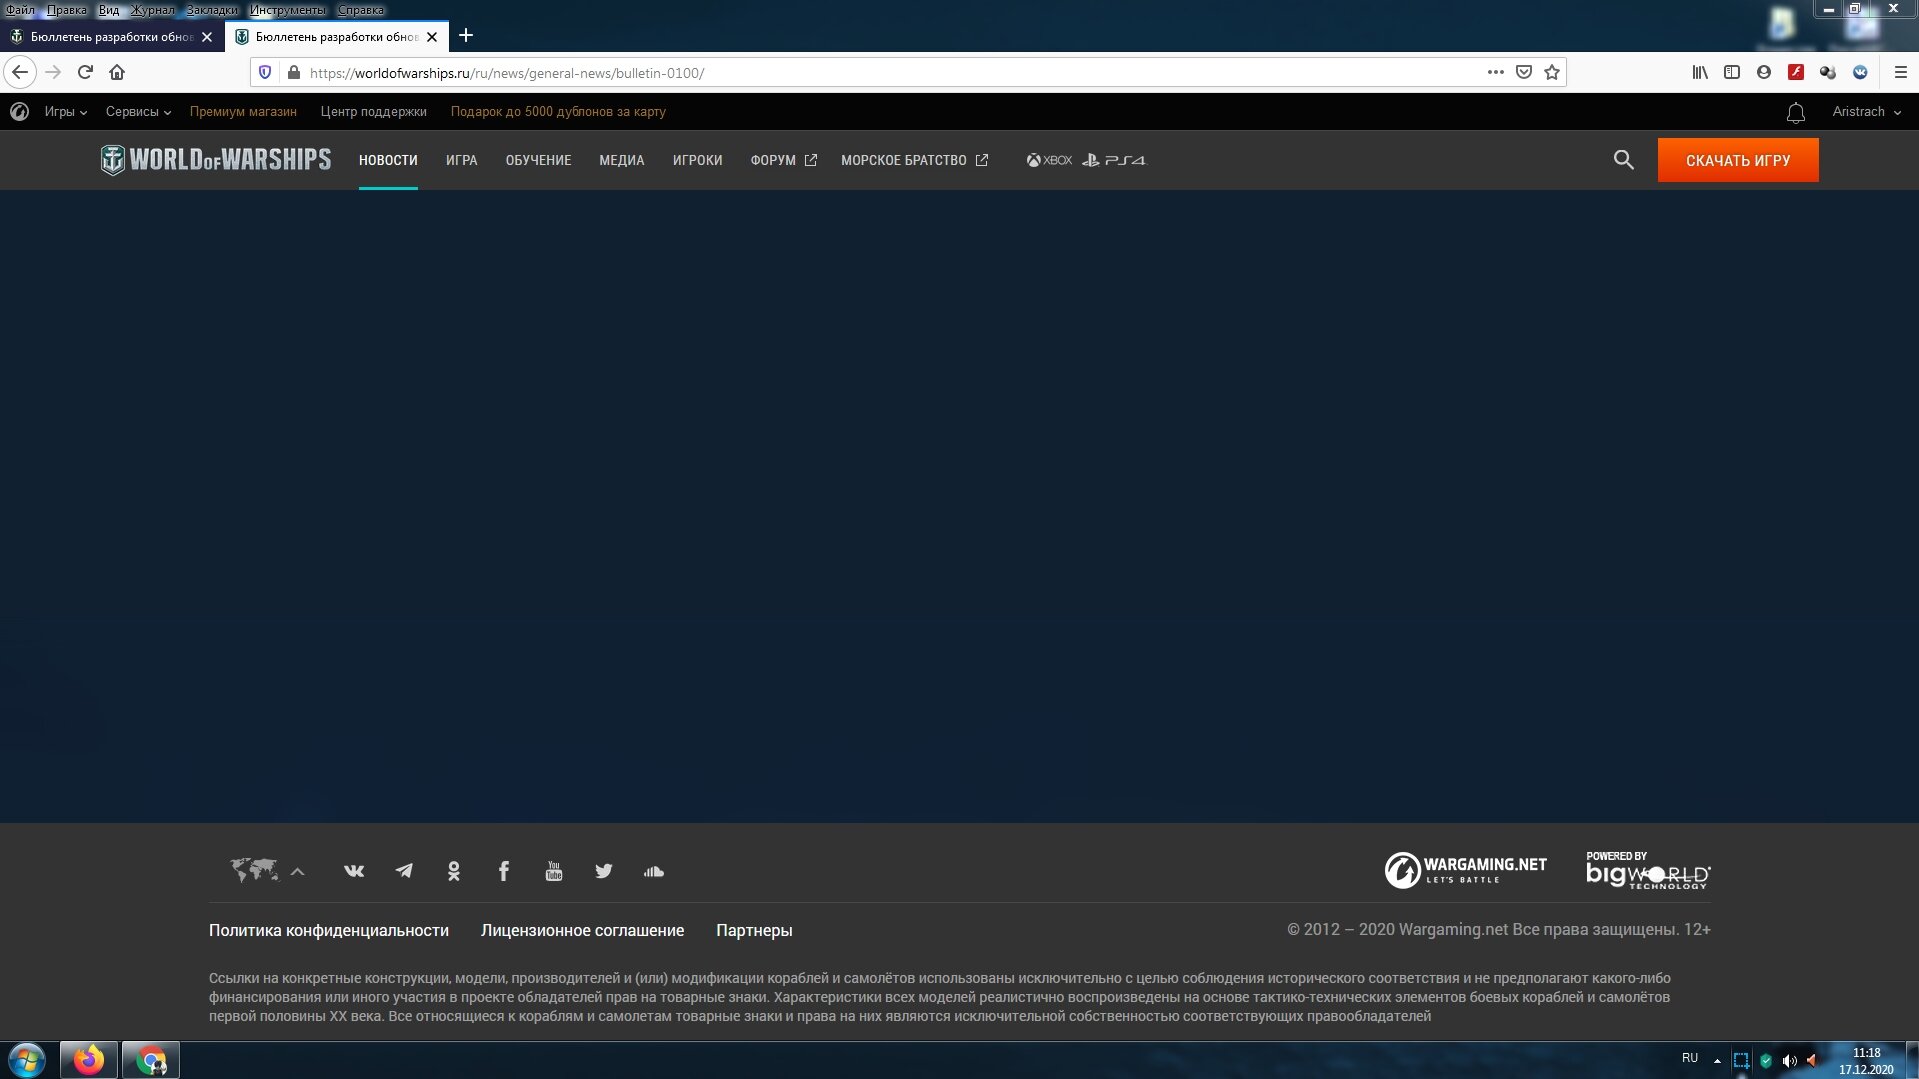Open the Telegram icon in footer
This screenshot has height=1079, width=1919.
404,871
